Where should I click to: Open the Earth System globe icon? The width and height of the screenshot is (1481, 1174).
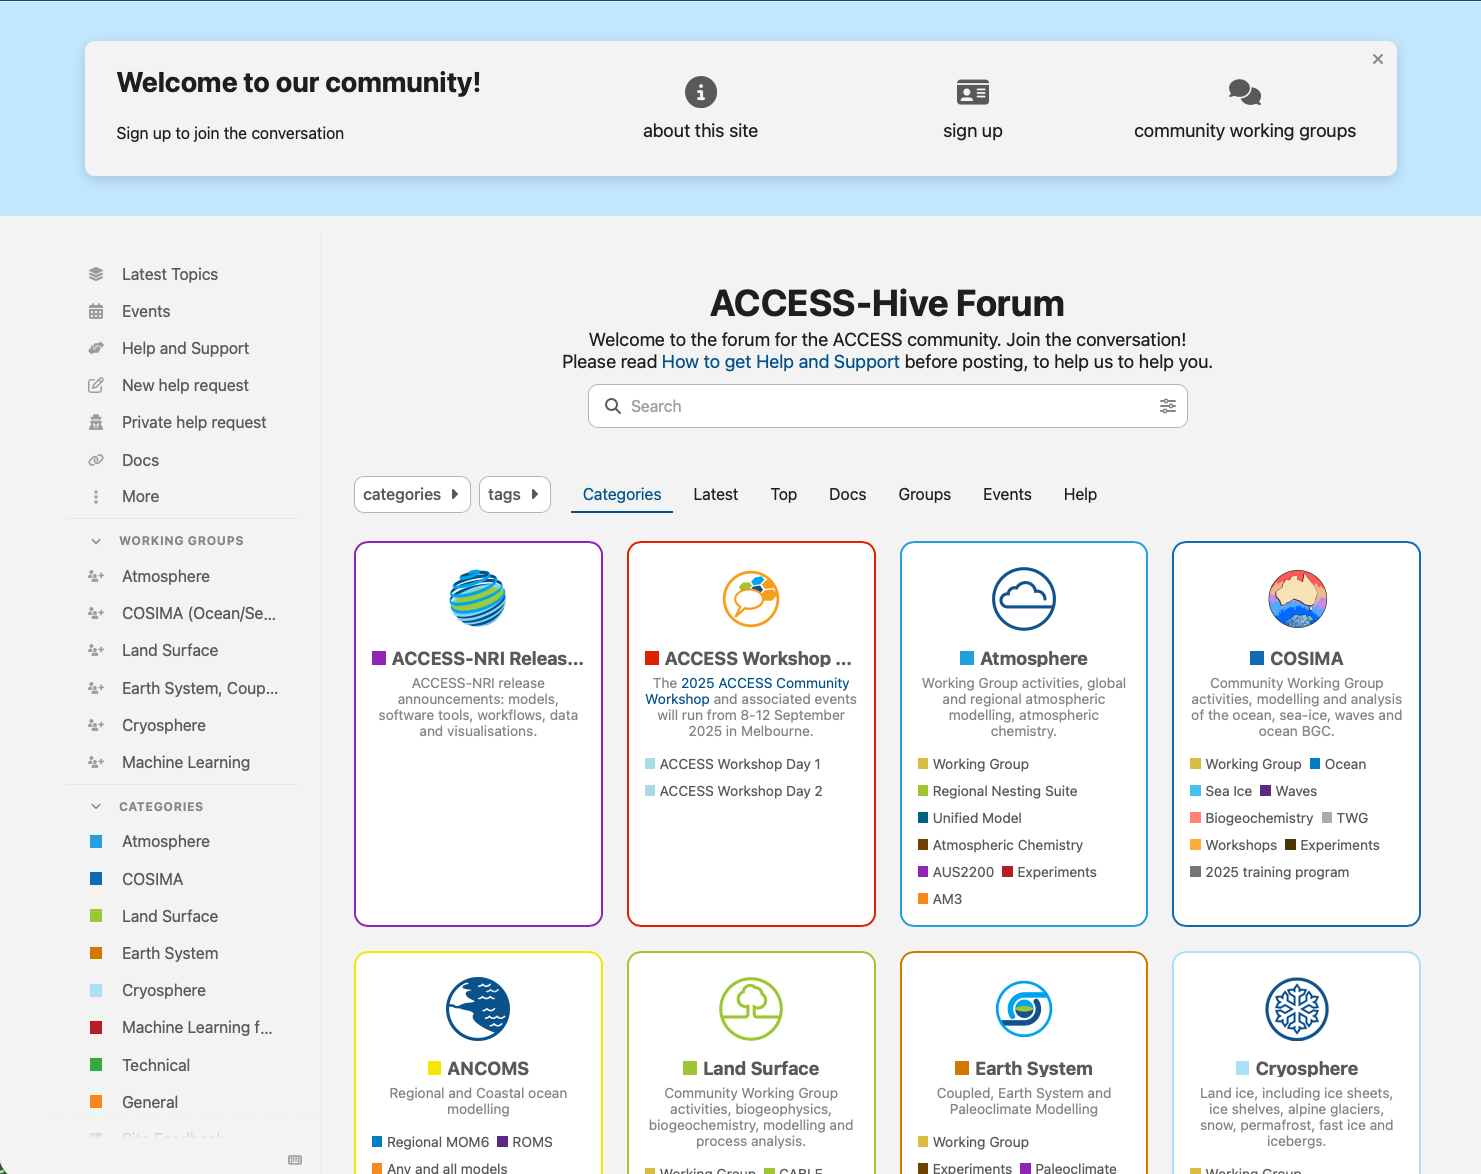1023,1009
